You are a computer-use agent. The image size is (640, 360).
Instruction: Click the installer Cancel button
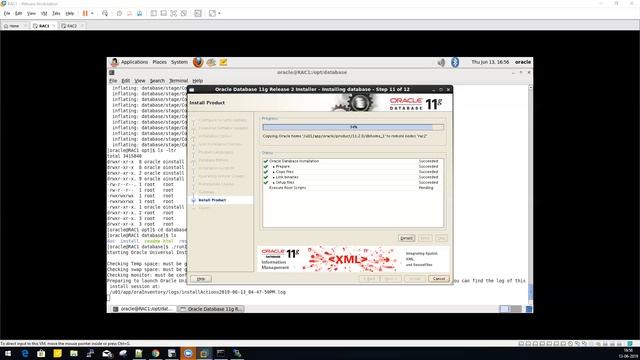tap(439, 278)
